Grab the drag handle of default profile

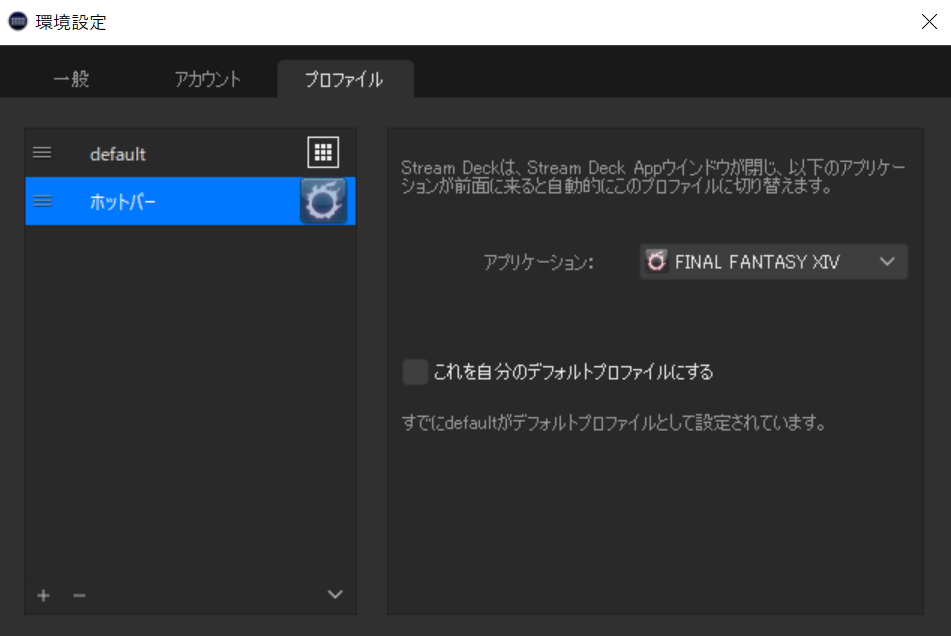click(x=42, y=153)
